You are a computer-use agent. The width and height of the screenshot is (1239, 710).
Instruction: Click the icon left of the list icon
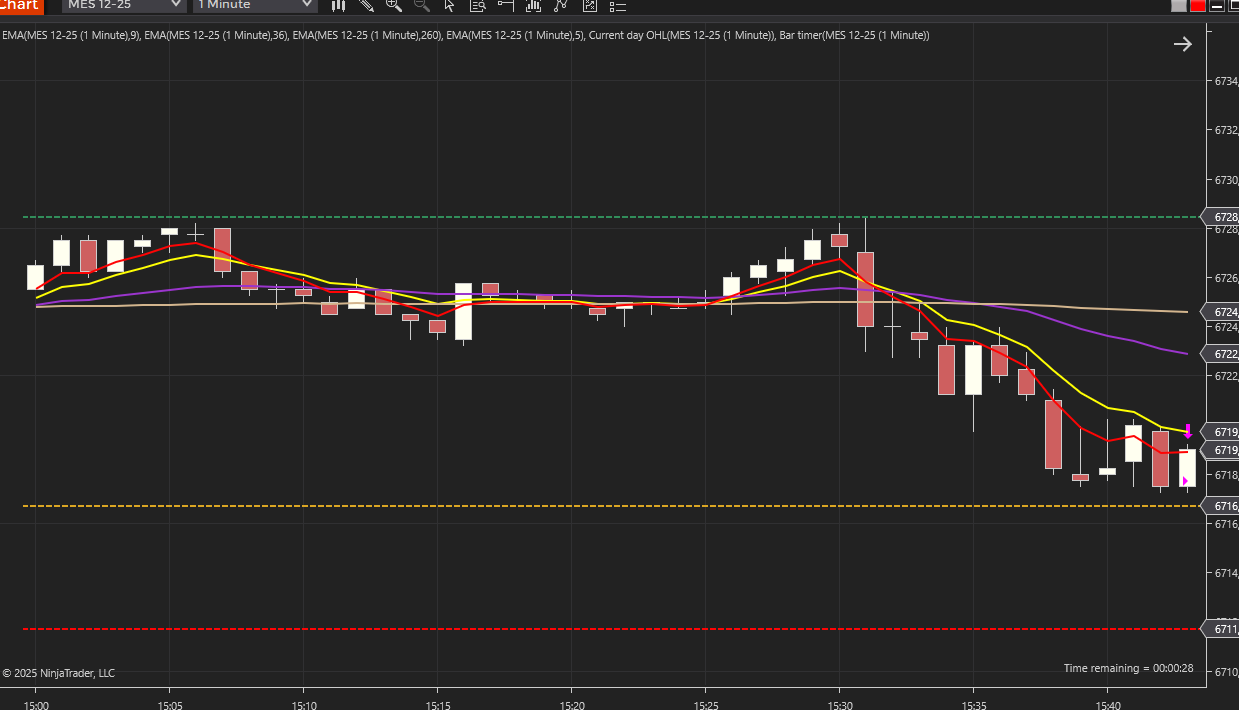(590, 5)
